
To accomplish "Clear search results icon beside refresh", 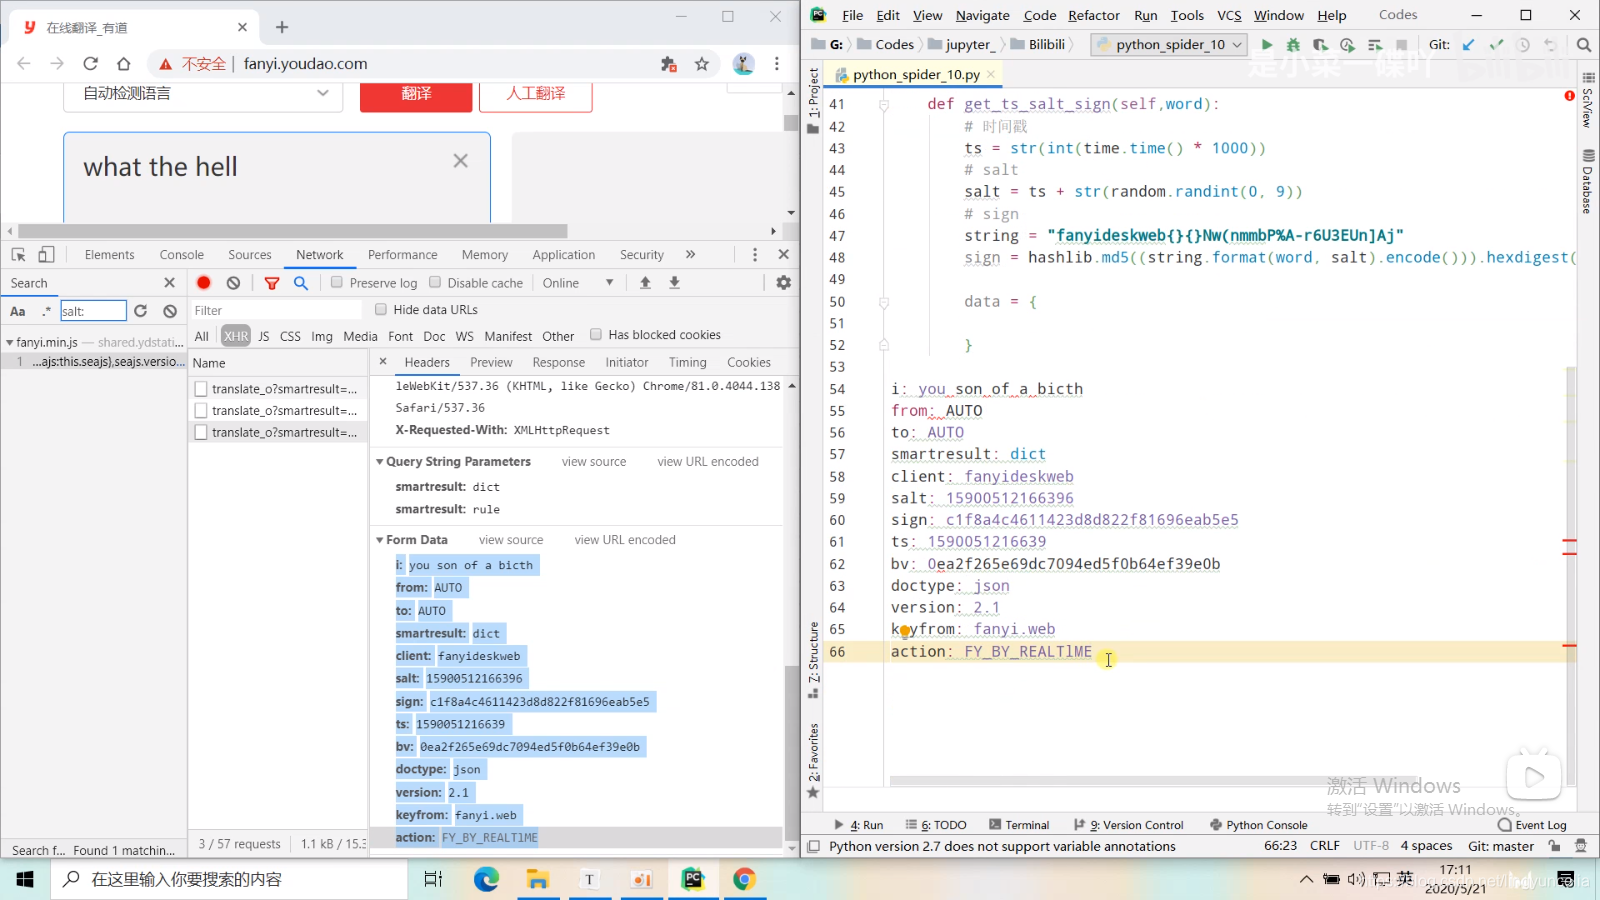I will 170,311.
